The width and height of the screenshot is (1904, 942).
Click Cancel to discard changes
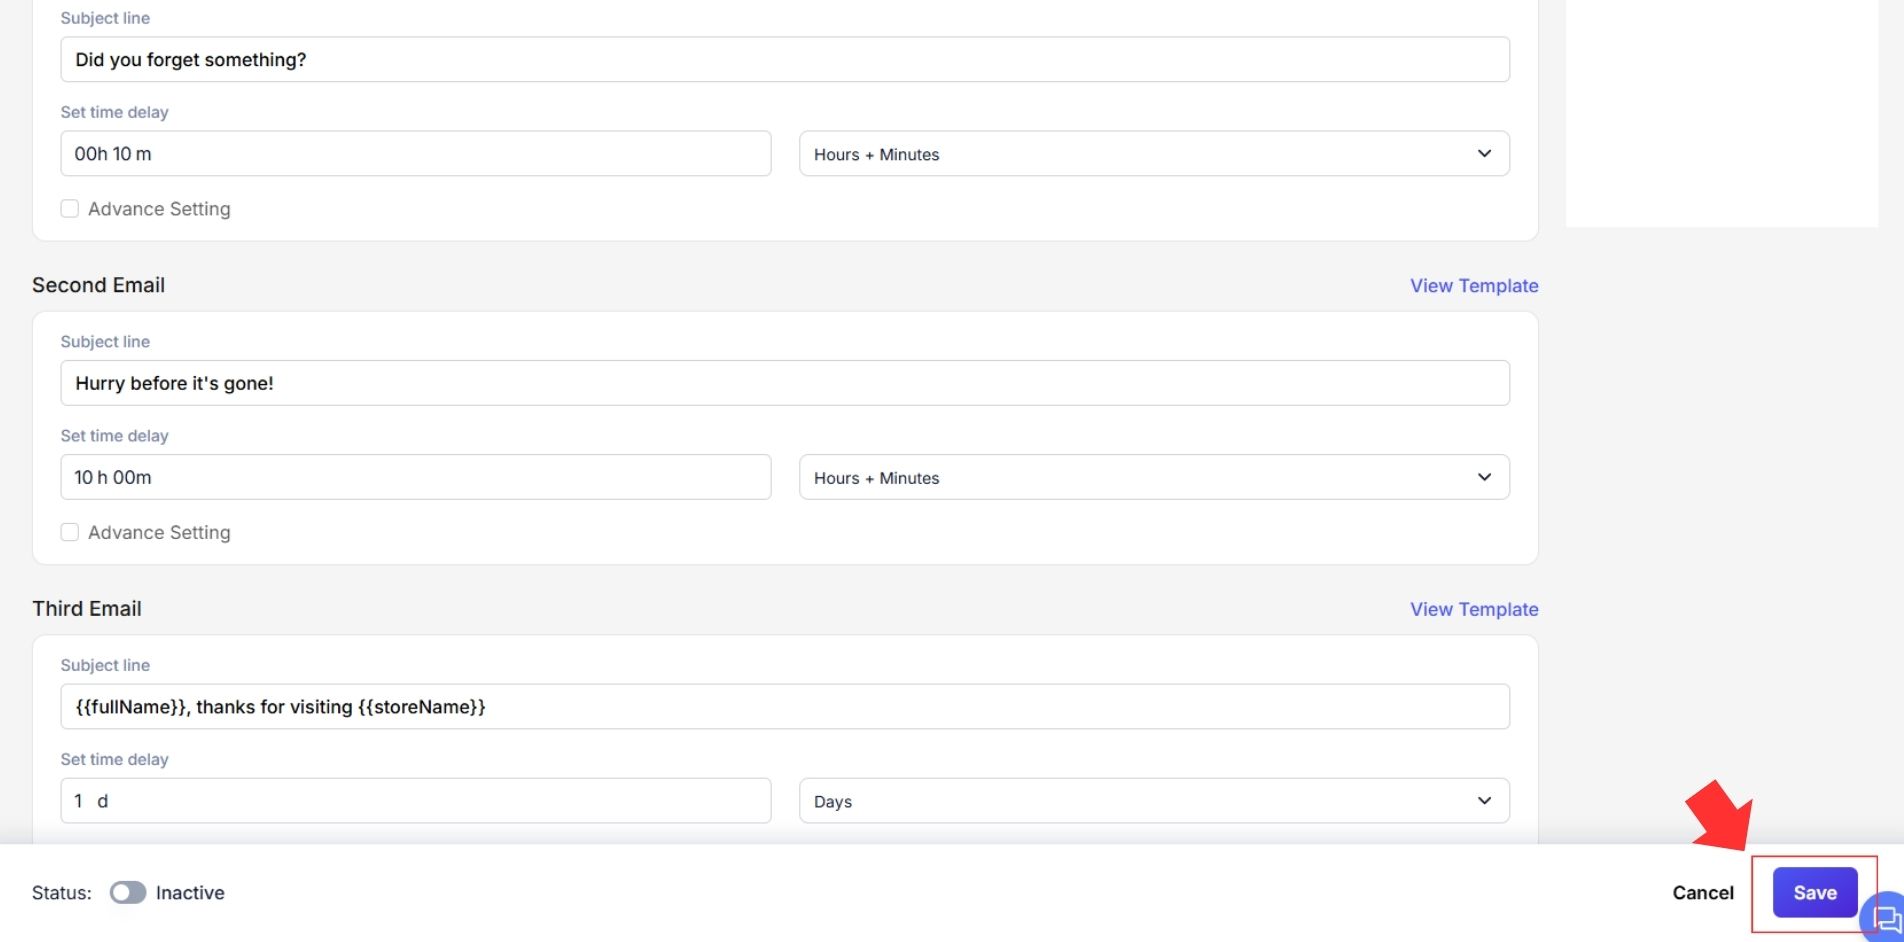coord(1702,892)
